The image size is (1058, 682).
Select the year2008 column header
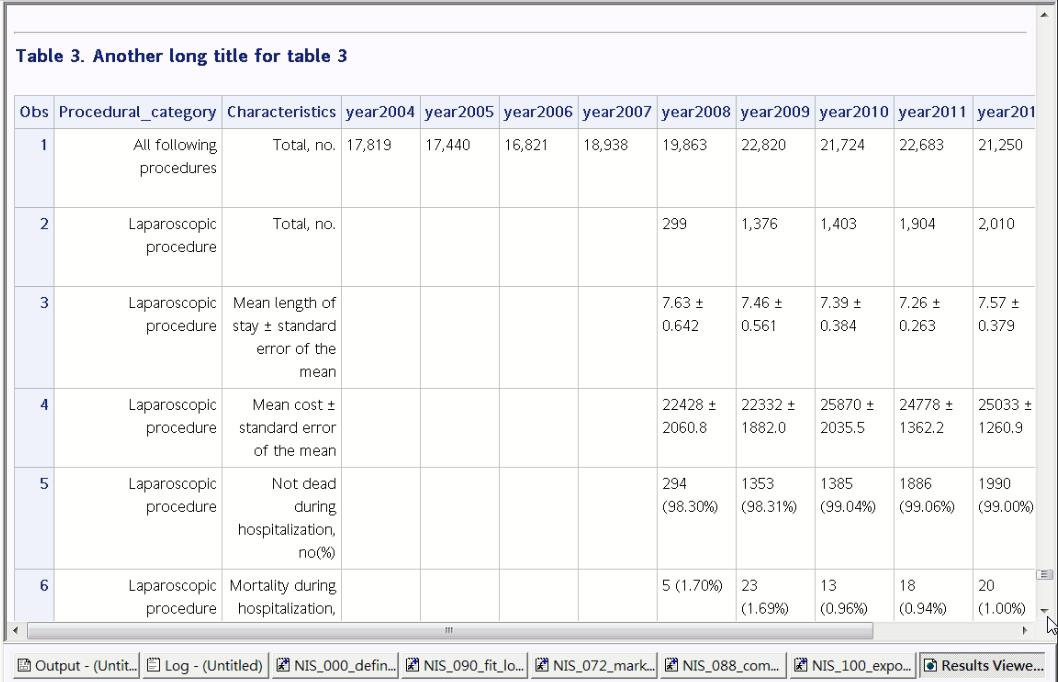(x=696, y=112)
